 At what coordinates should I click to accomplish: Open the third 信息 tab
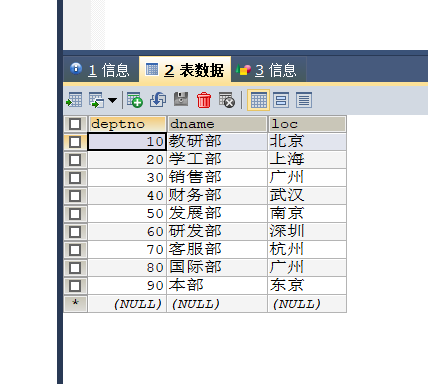[269, 70]
